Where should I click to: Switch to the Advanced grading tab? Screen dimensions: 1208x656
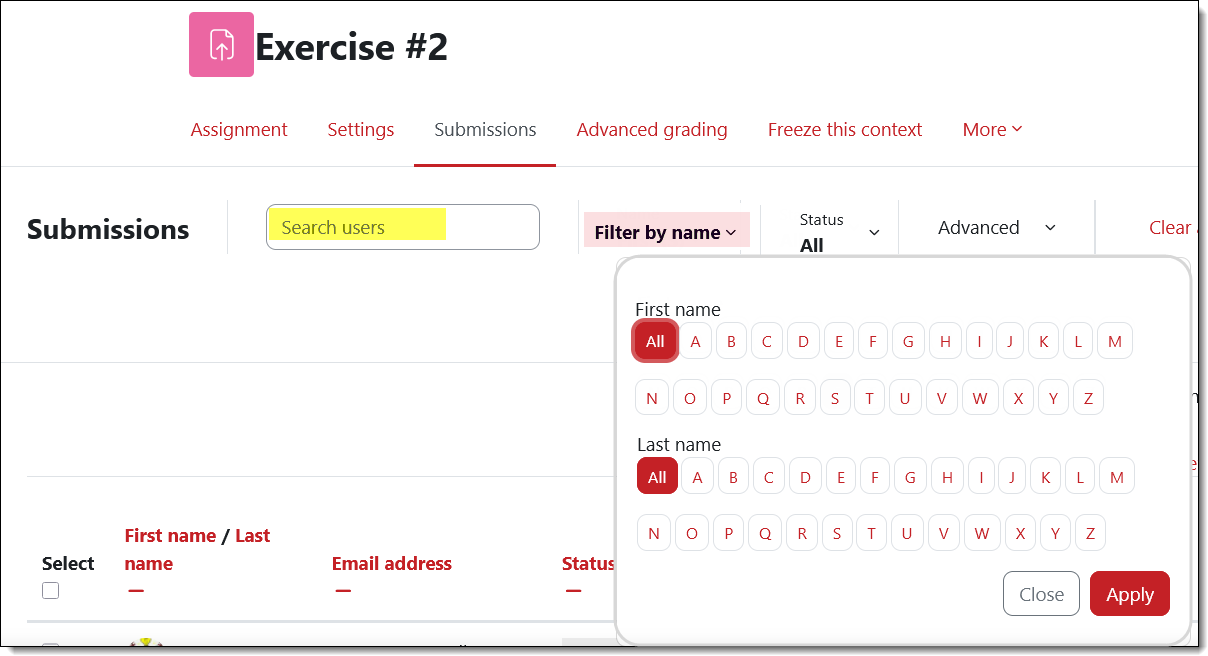[652, 130]
